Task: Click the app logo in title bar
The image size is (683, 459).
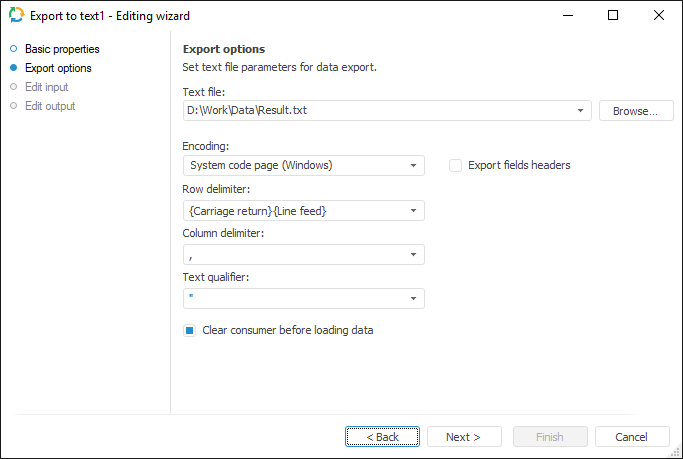Action: tap(16, 15)
